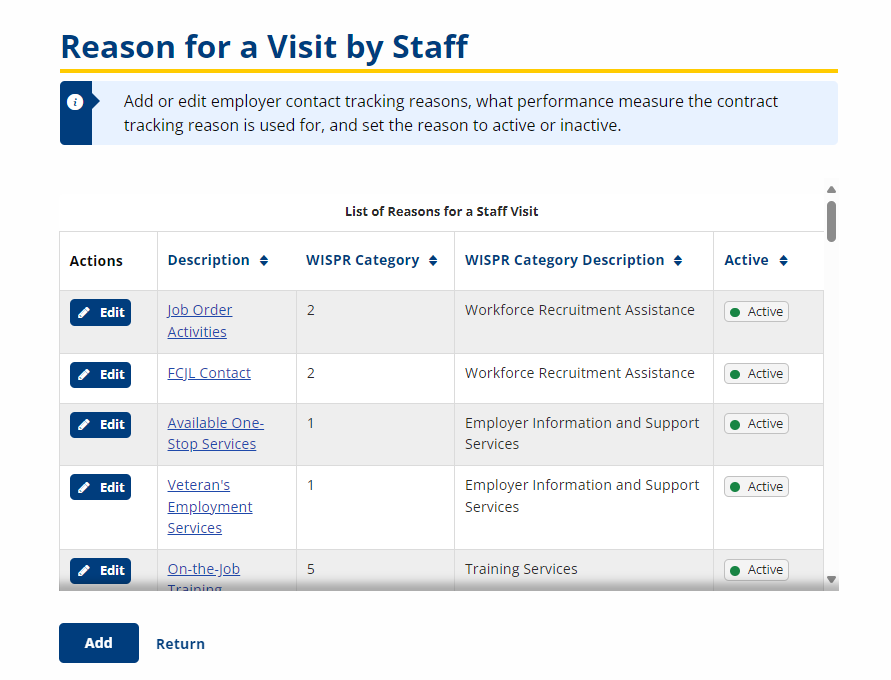
Task: Toggle Active badge for Veteran's Employment Services
Action: [x=756, y=487]
